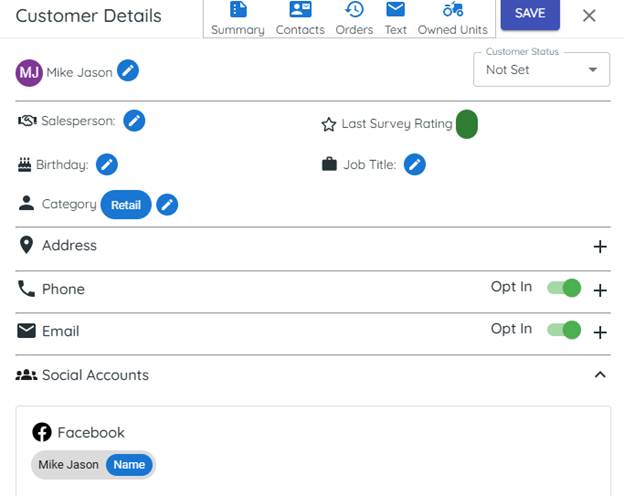
Task: Open the Summary tab
Action: point(238,18)
